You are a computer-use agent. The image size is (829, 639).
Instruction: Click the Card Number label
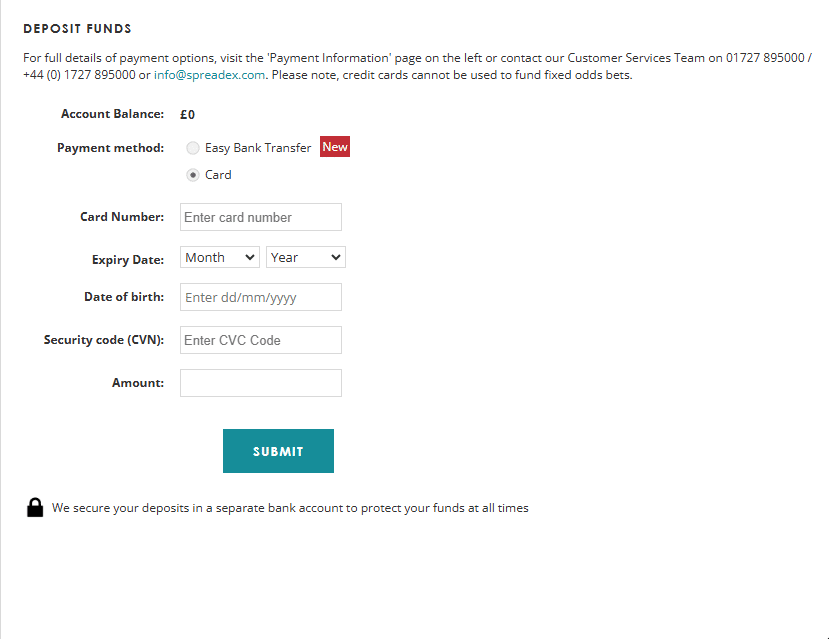coord(122,217)
